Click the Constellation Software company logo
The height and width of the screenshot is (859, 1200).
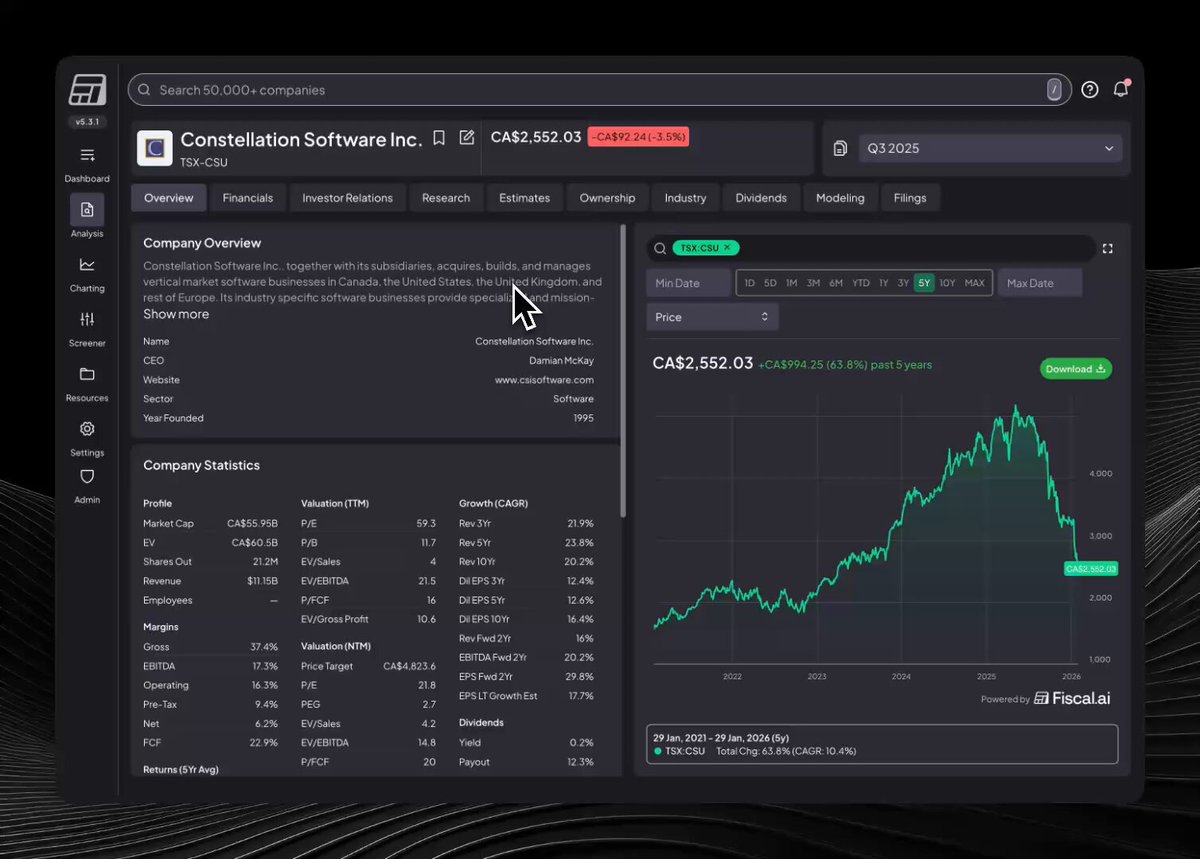pyautogui.click(x=155, y=148)
